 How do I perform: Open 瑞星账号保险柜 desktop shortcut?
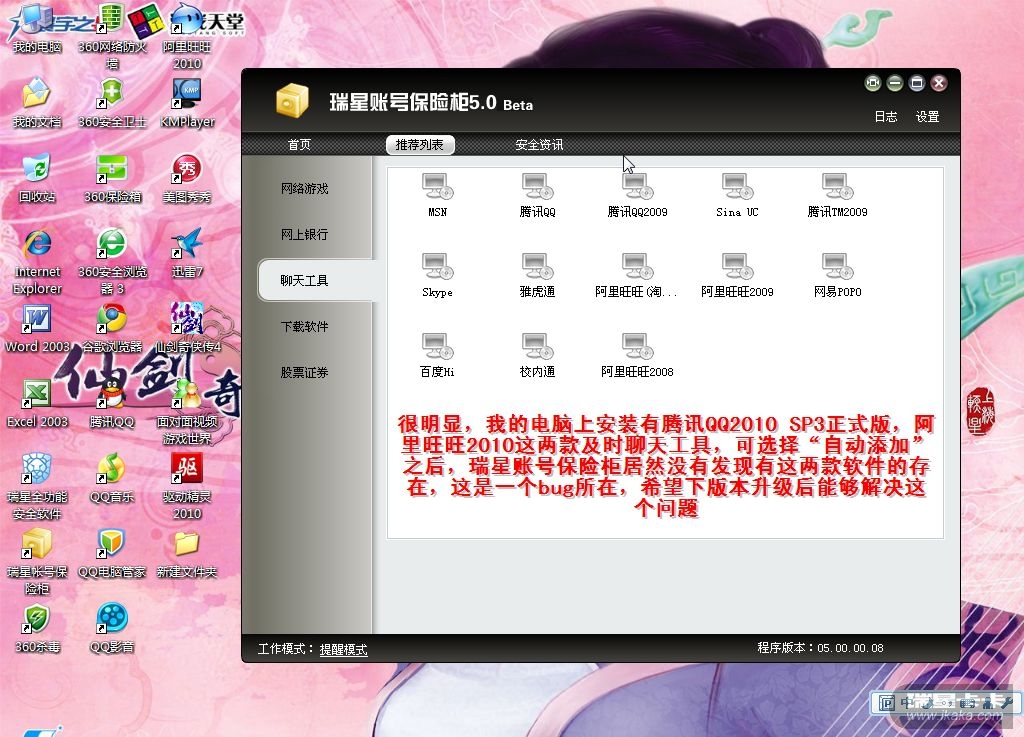[x=37, y=561]
